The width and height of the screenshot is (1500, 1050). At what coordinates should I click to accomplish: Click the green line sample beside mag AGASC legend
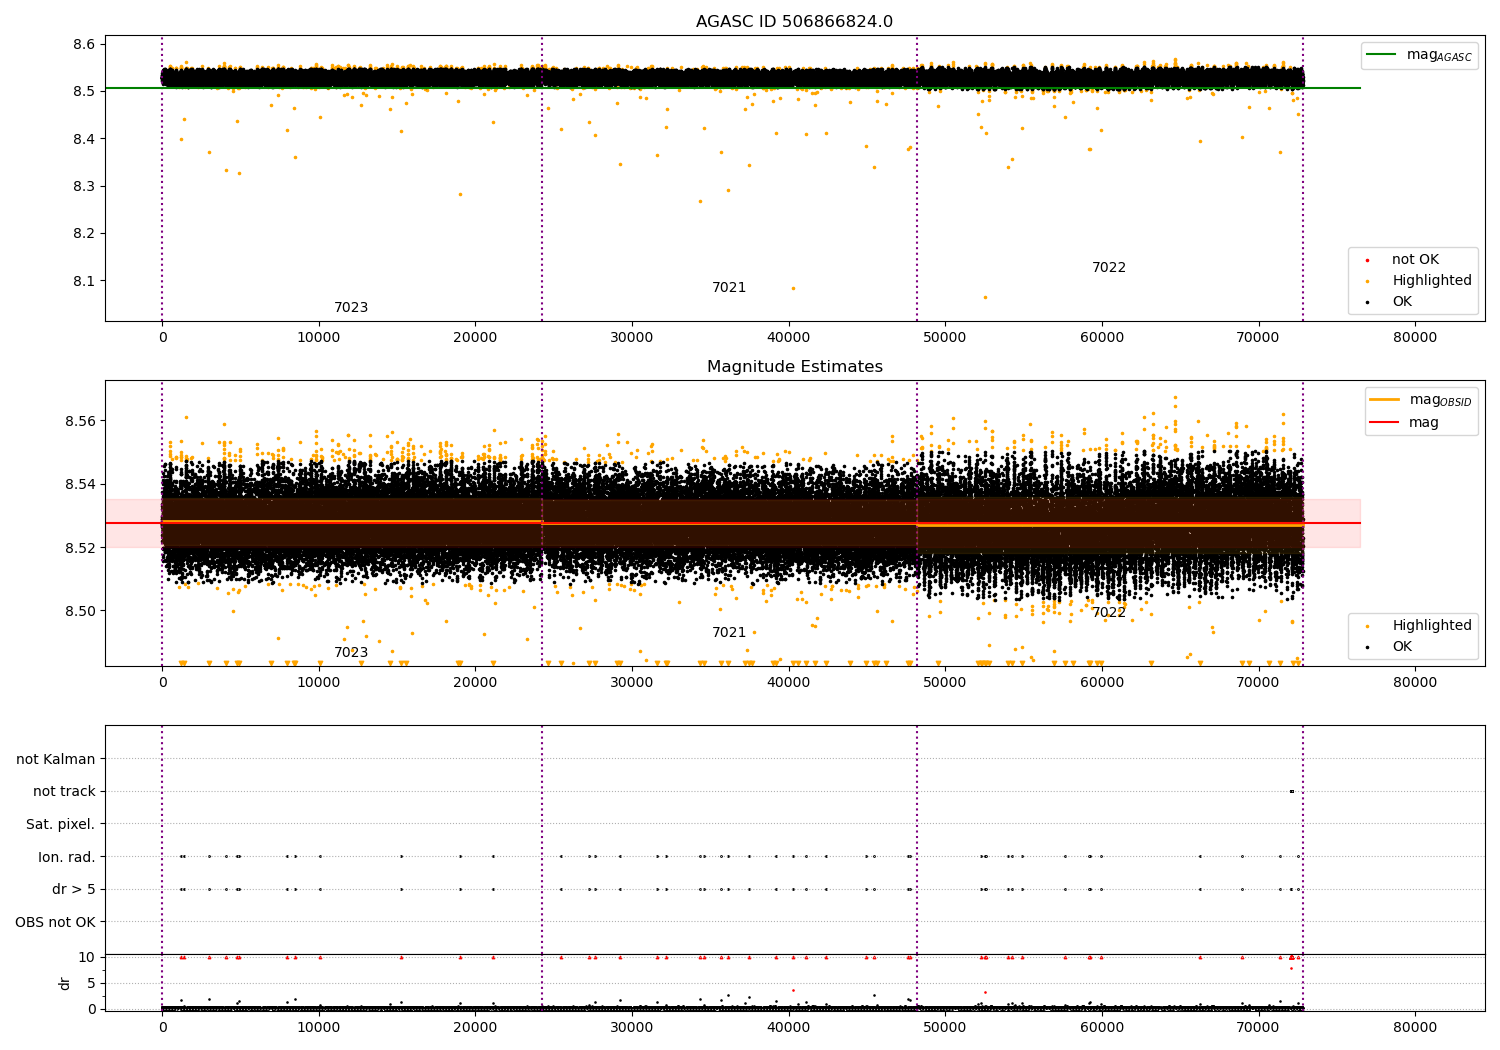pyautogui.click(x=1382, y=55)
